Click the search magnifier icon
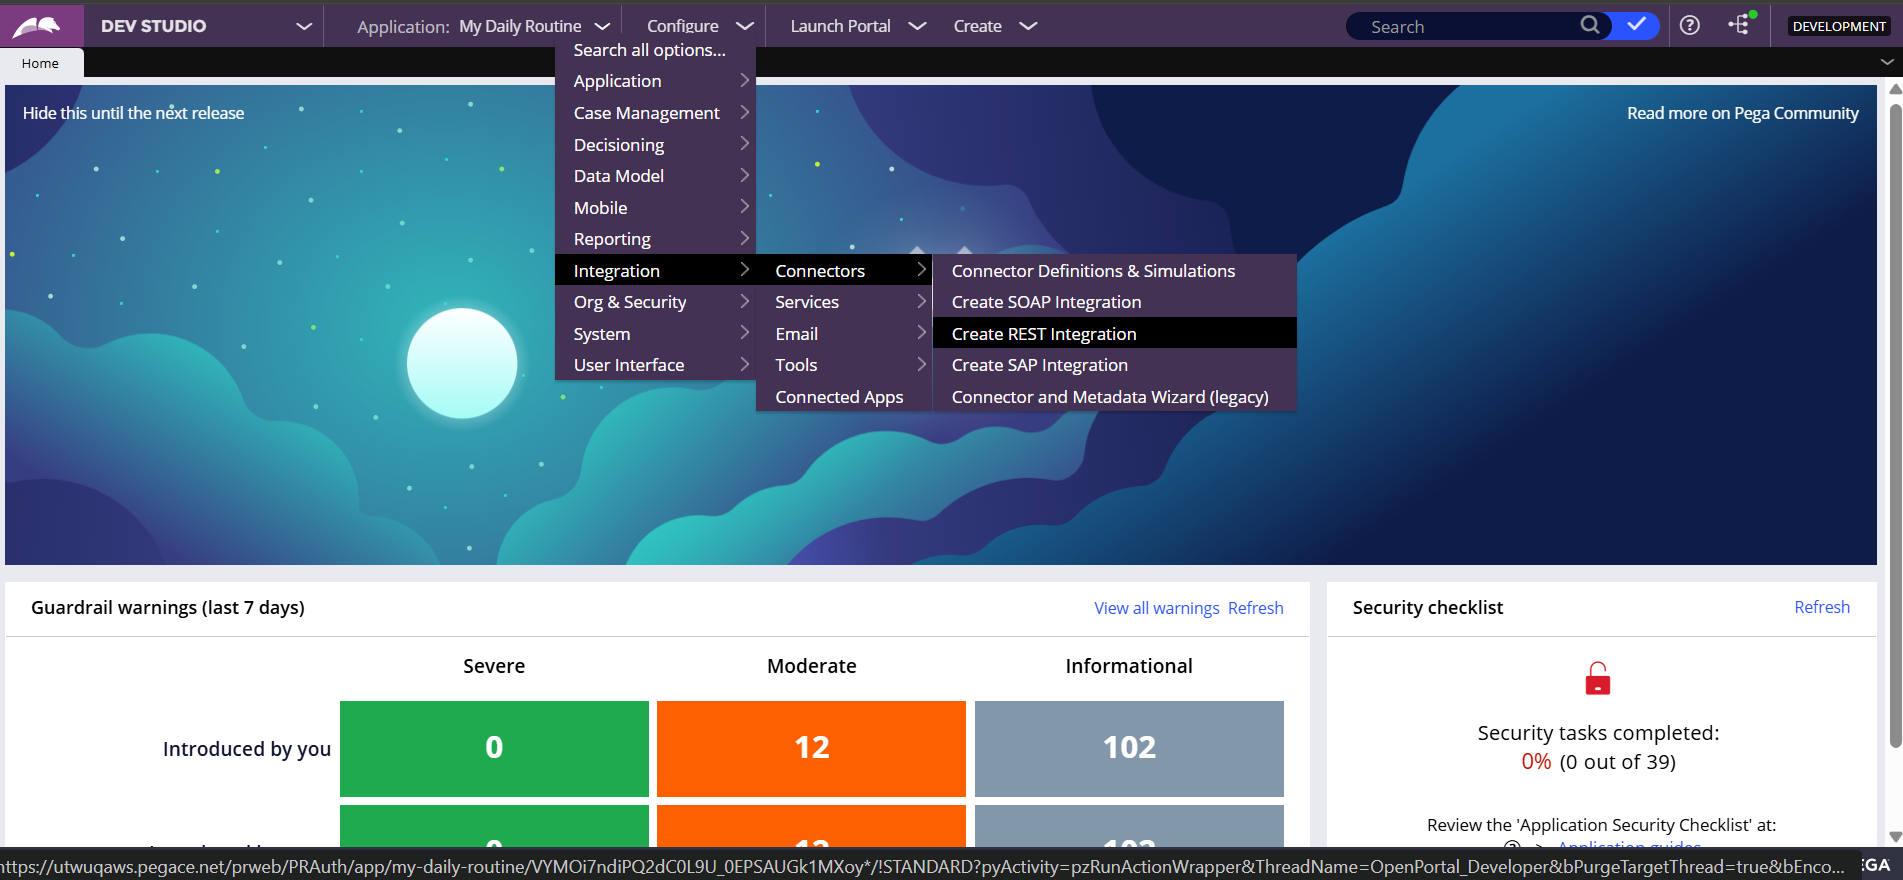Screen dimensions: 1903x880 (1589, 25)
